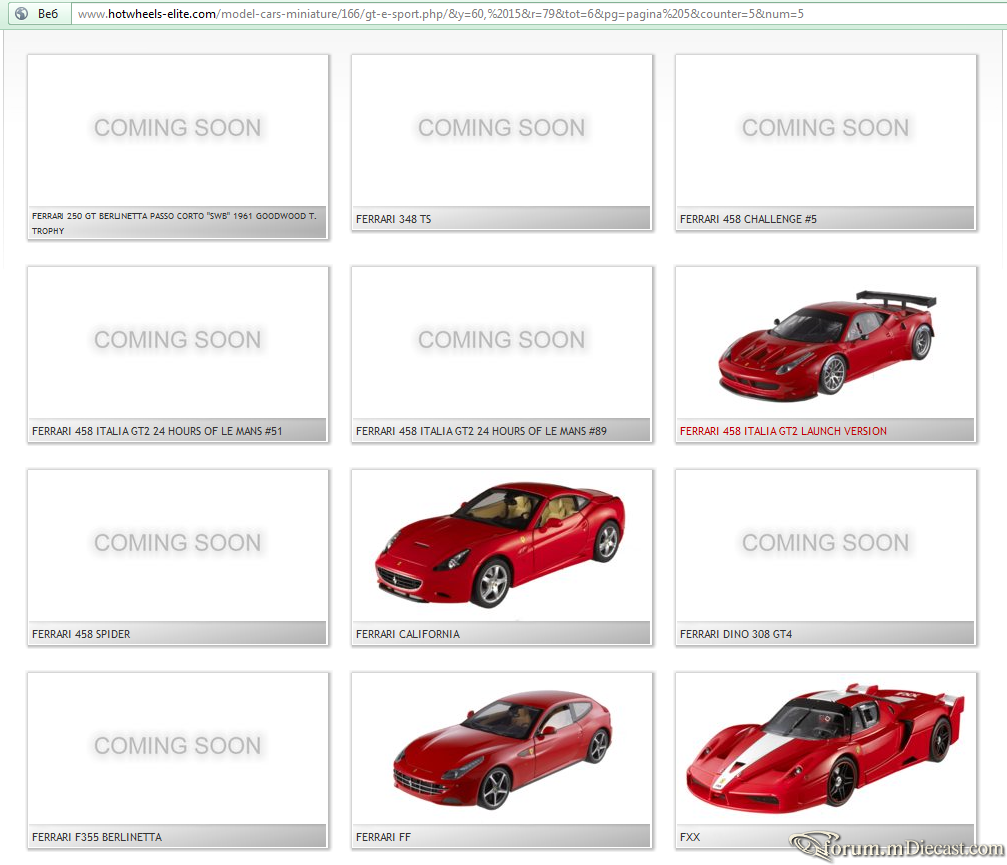Click the Ferrari California car image
This screenshot has width=1007, height=865.
(x=500, y=545)
